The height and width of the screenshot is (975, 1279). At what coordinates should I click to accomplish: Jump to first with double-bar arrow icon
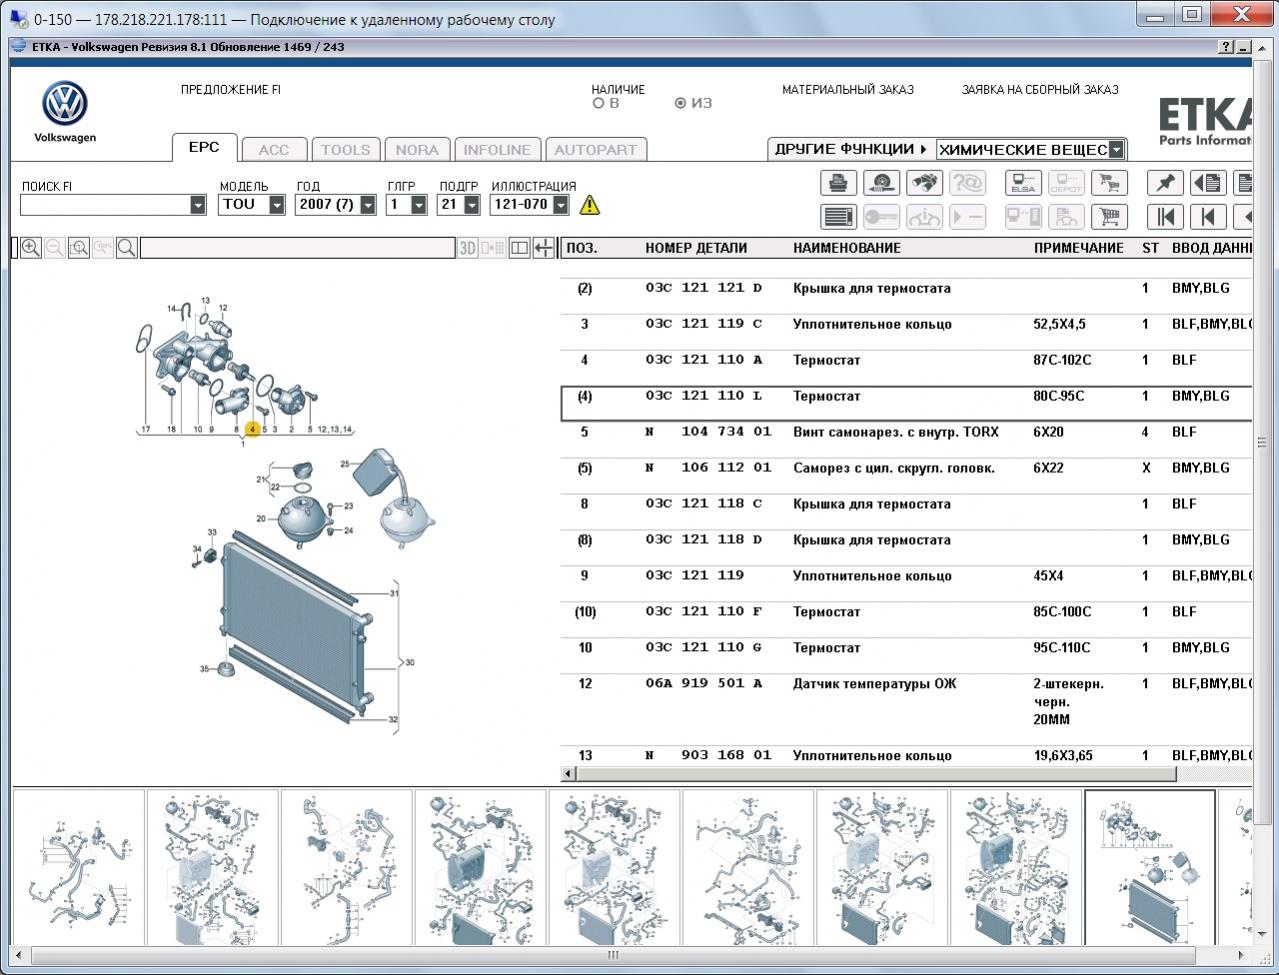[1165, 217]
